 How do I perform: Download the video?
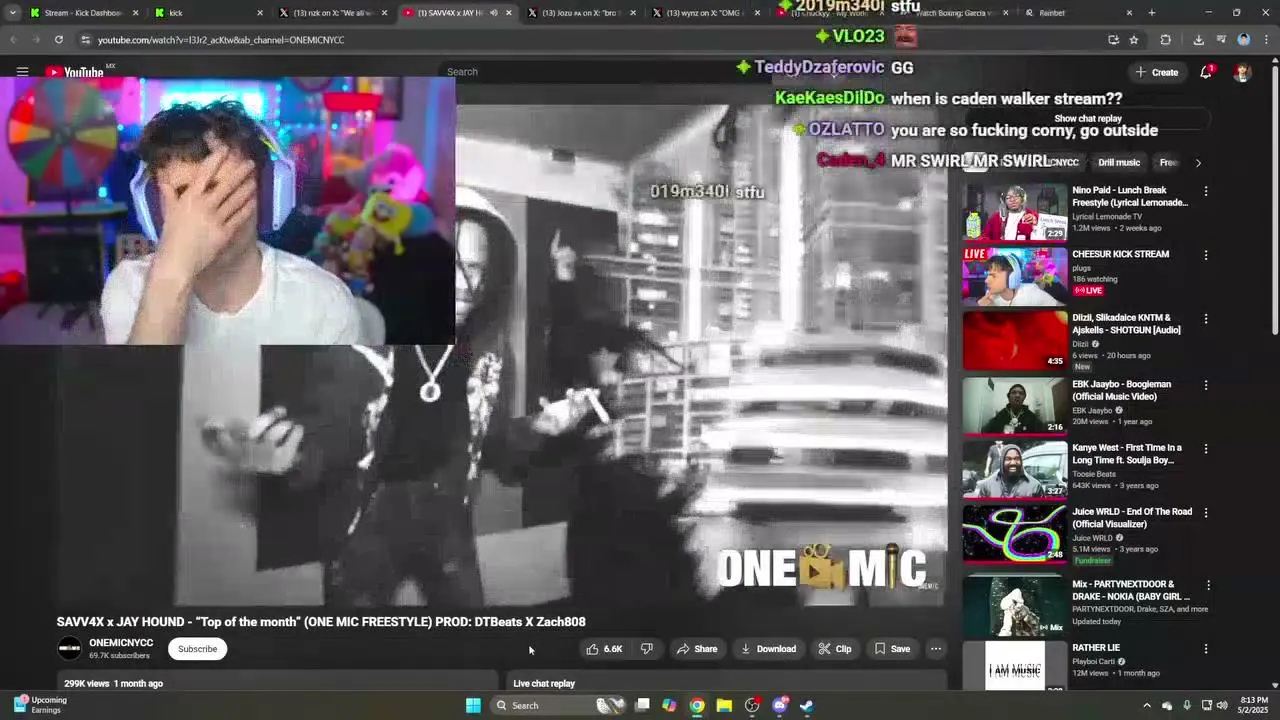coord(768,649)
